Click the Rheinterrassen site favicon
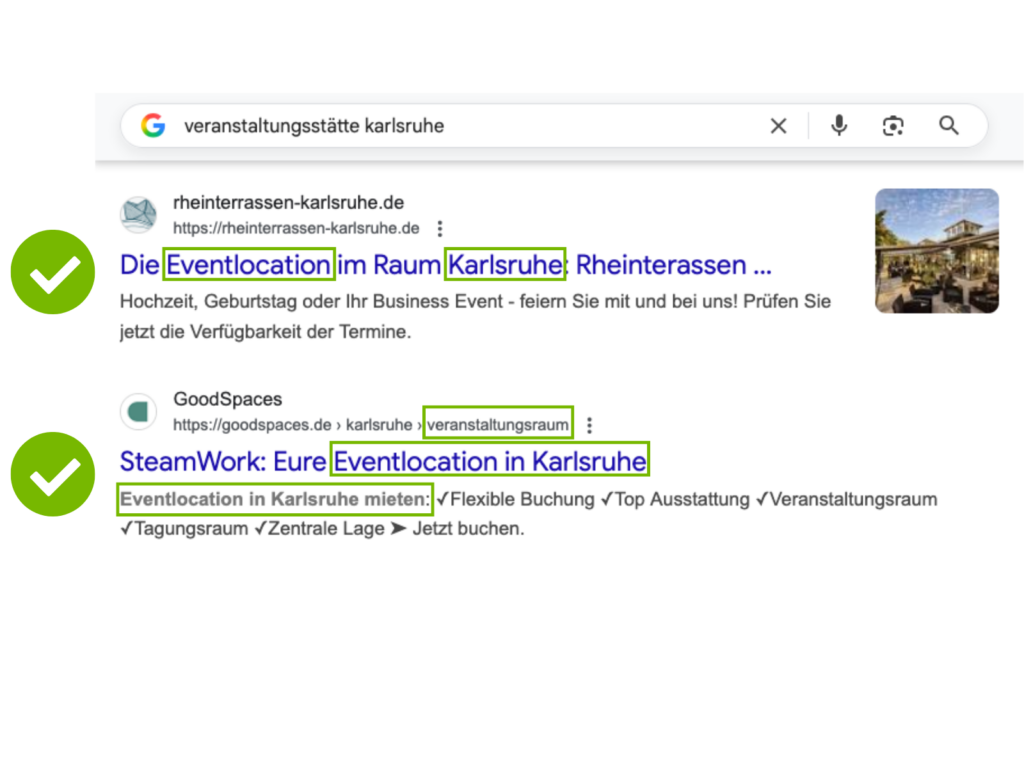1024x768 pixels. click(138, 214)
